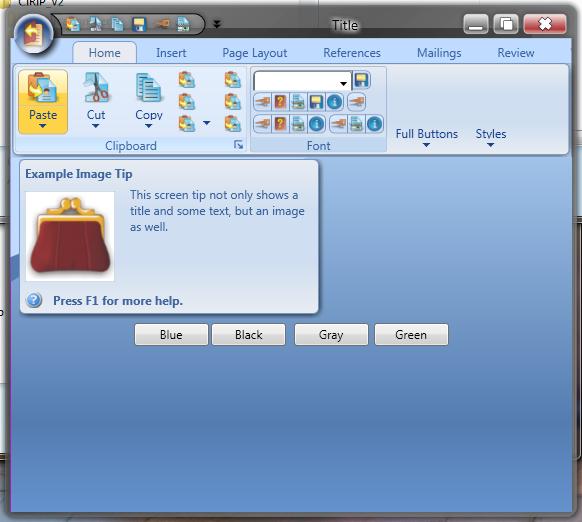
Task: Maximize the Title window
Action: pyautogui.click(x=506, y=25)
